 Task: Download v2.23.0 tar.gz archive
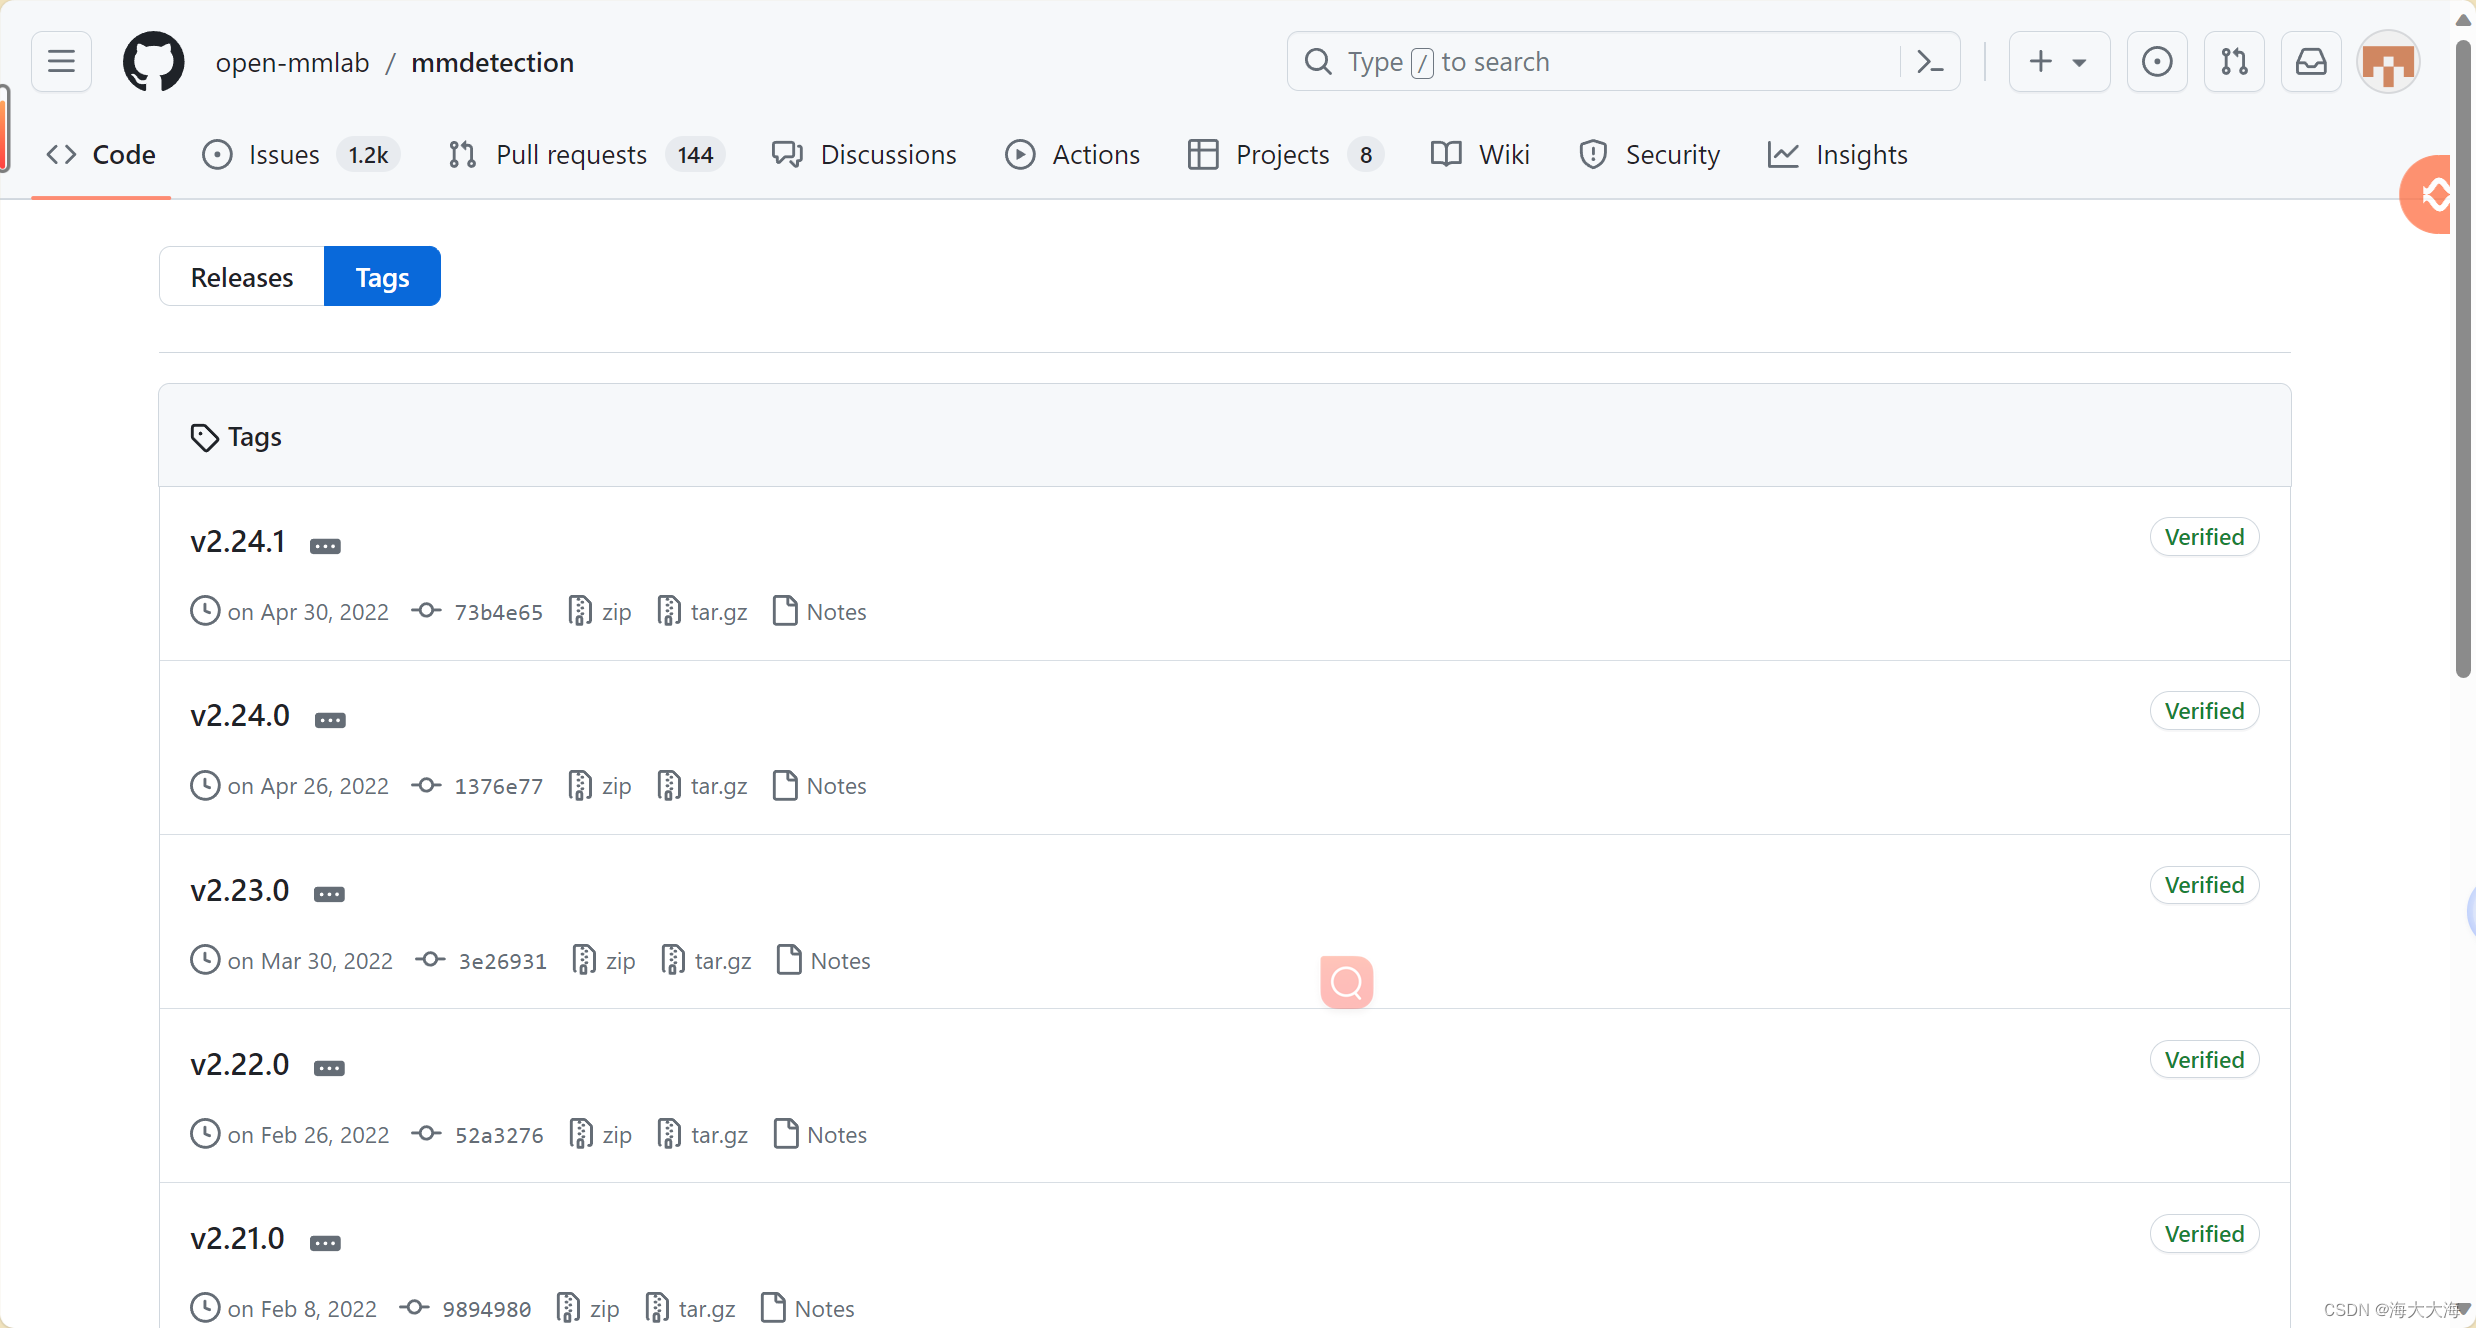point(707,961)
